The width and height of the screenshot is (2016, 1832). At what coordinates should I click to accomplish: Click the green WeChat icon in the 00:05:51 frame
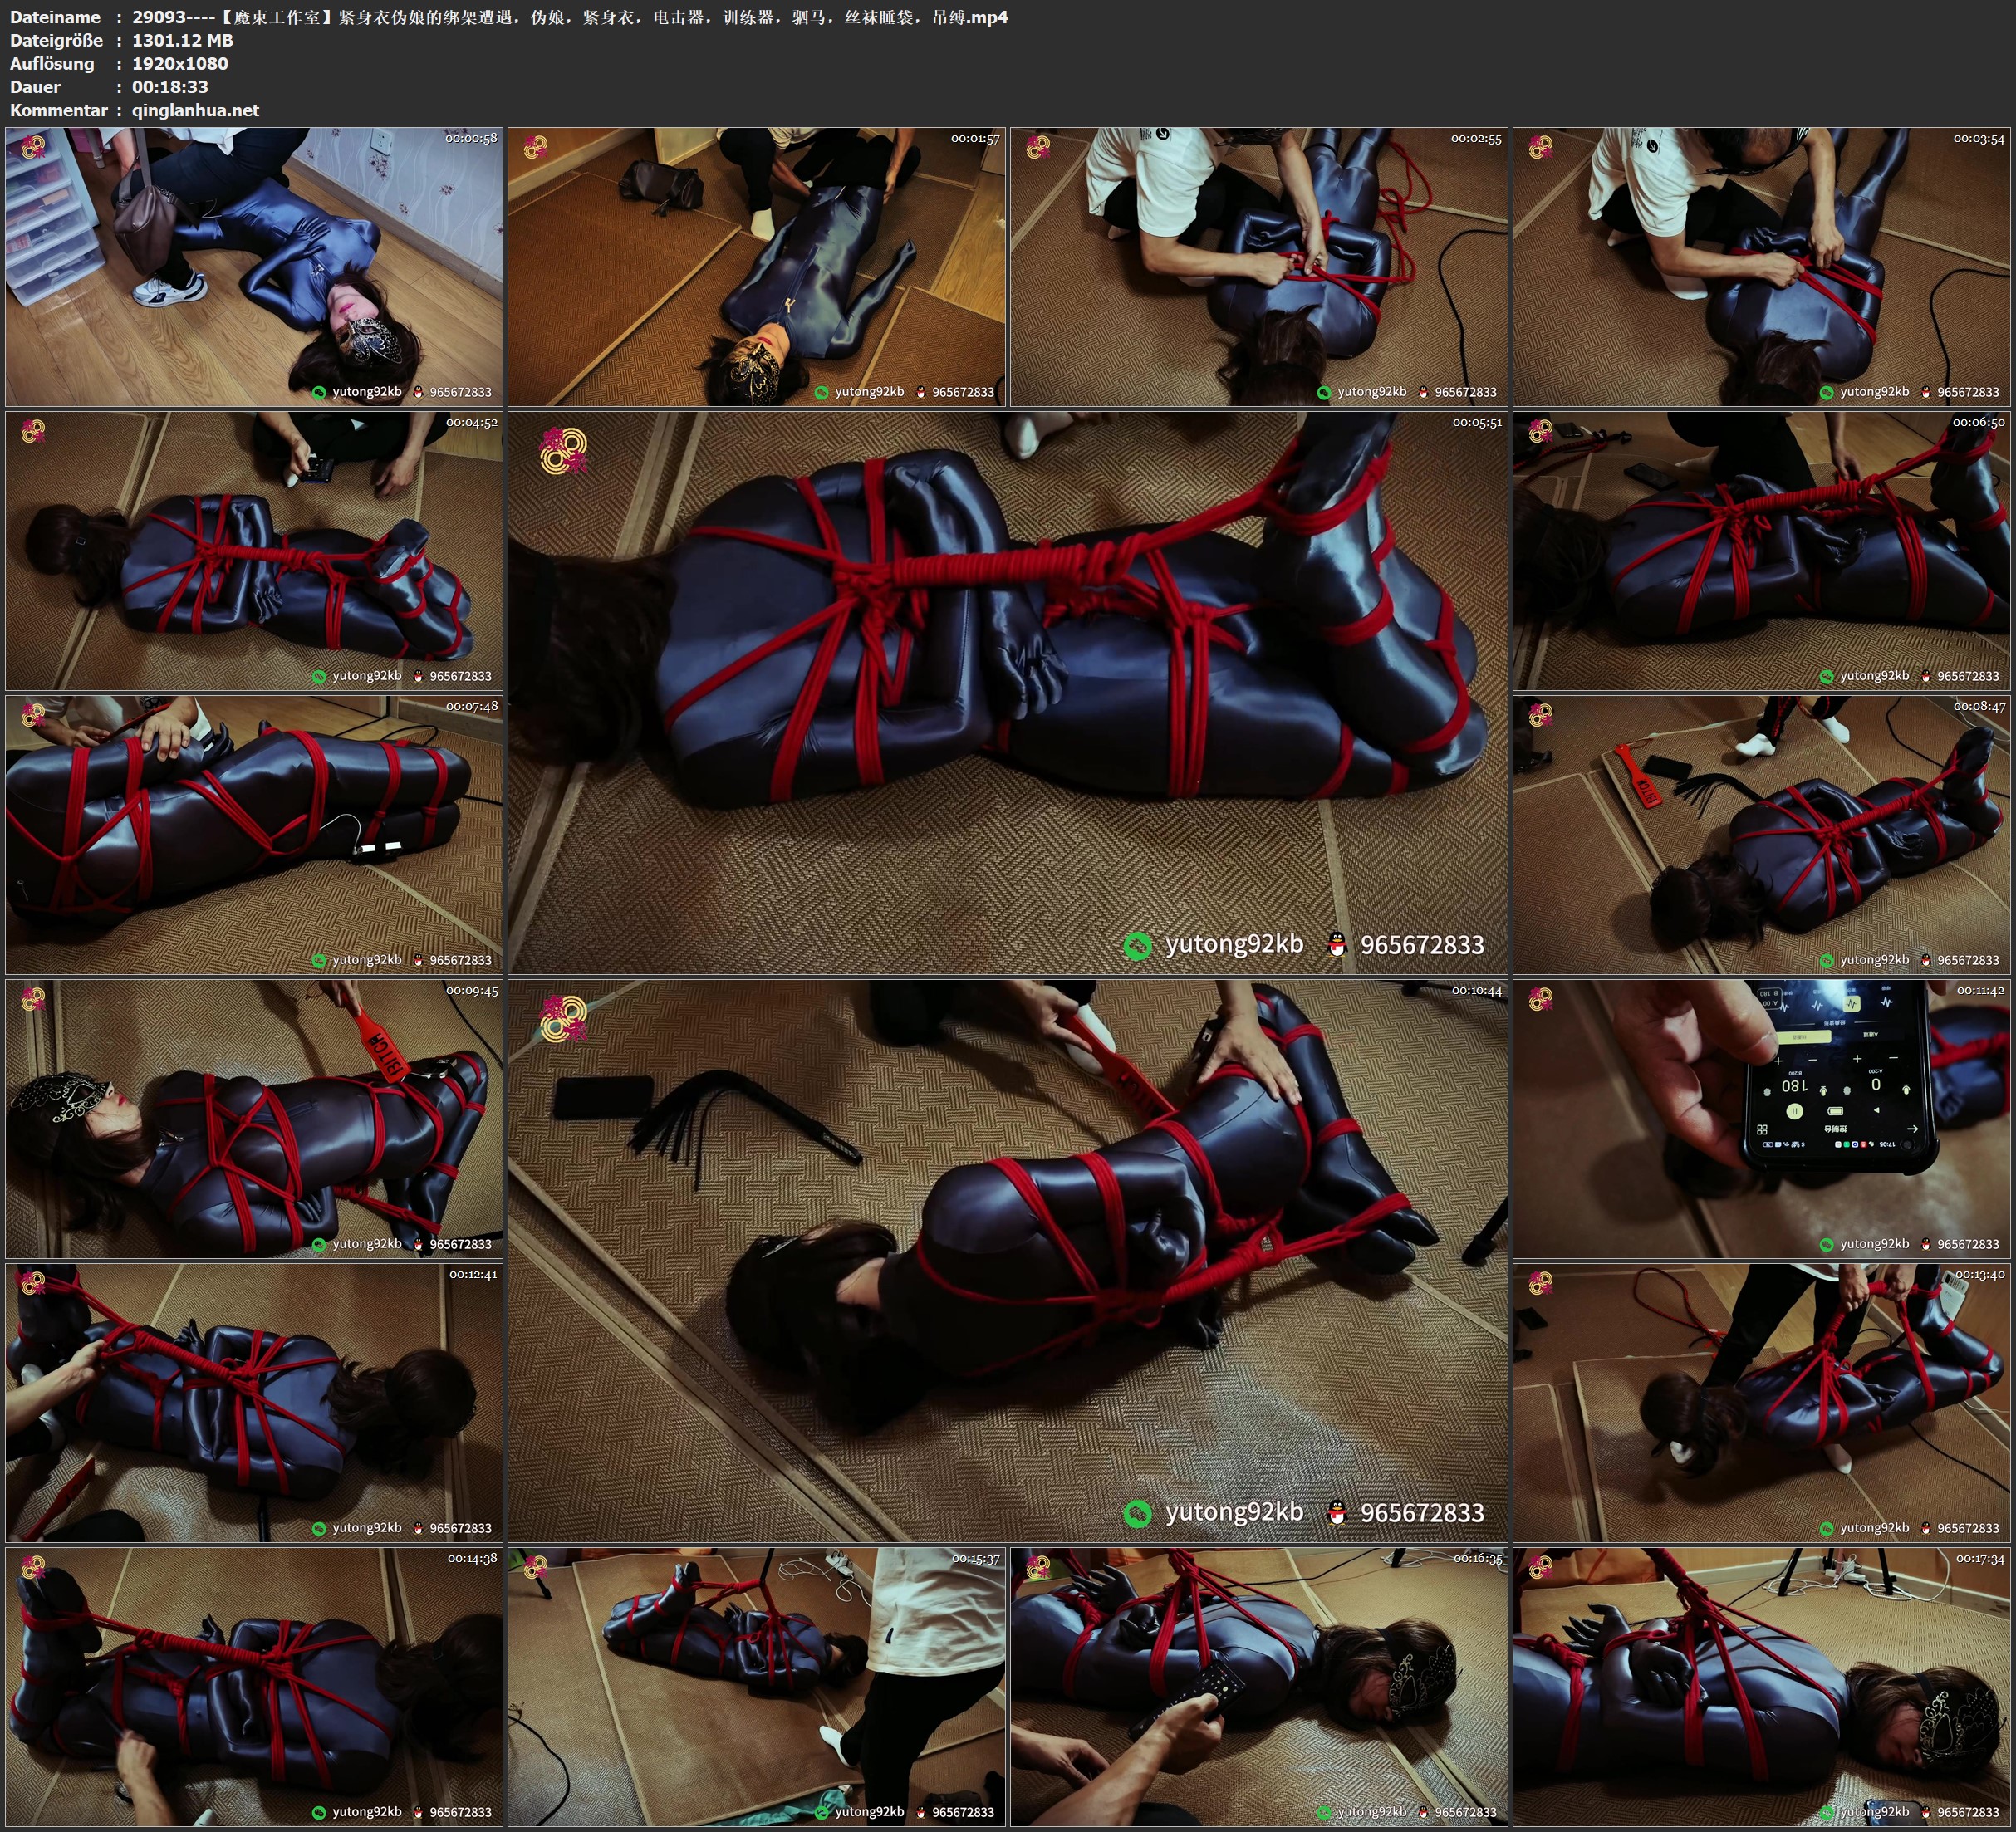tap(1137, 945)
